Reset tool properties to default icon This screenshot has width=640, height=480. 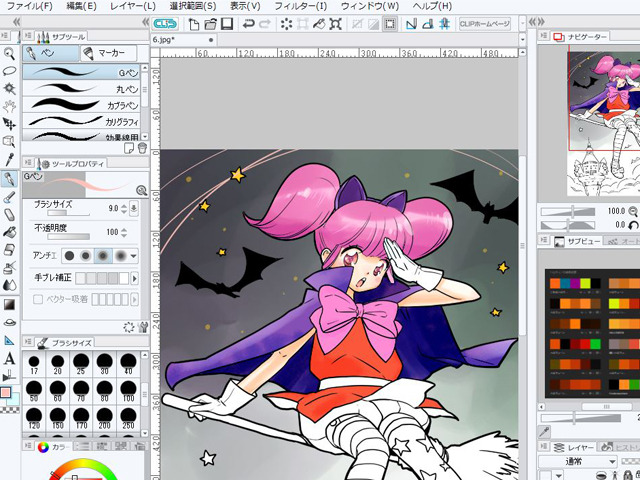[x=129, y=327]
